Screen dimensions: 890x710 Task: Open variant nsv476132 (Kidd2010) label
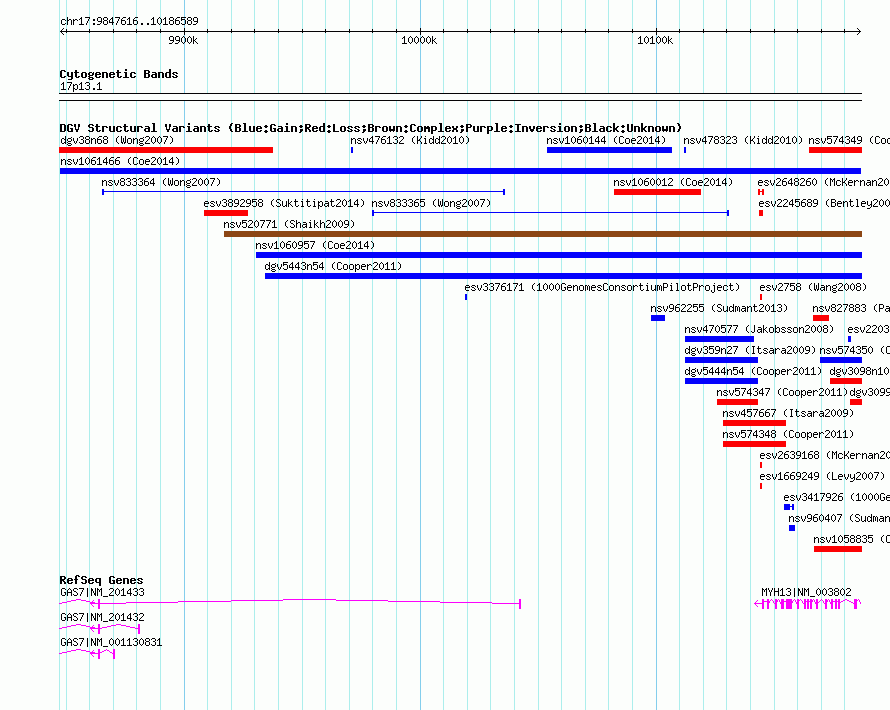click(x=410, y=140)
